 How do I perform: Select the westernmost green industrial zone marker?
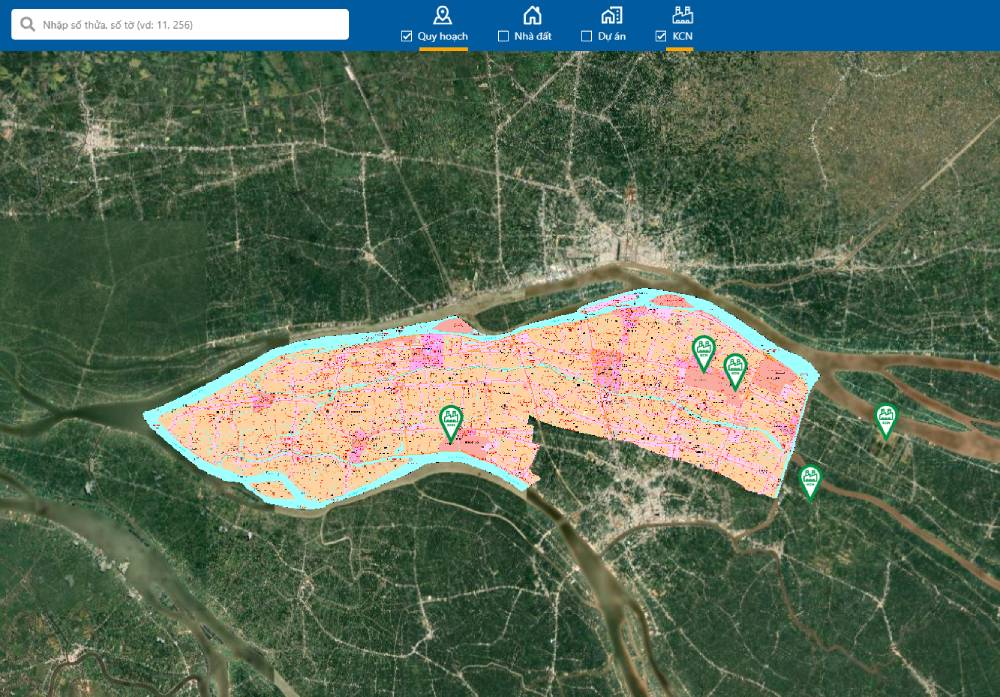pos(451,422)
